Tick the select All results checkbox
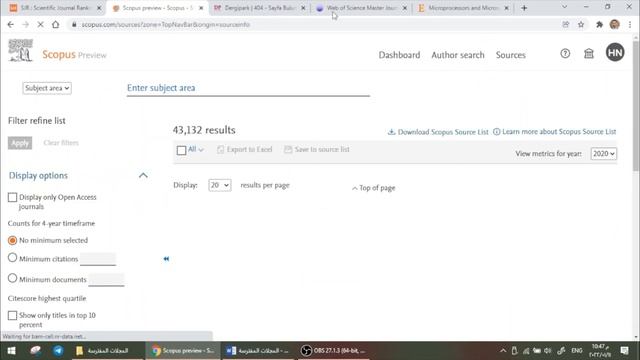This screenshot has width=640, height=360. (182, 150)
